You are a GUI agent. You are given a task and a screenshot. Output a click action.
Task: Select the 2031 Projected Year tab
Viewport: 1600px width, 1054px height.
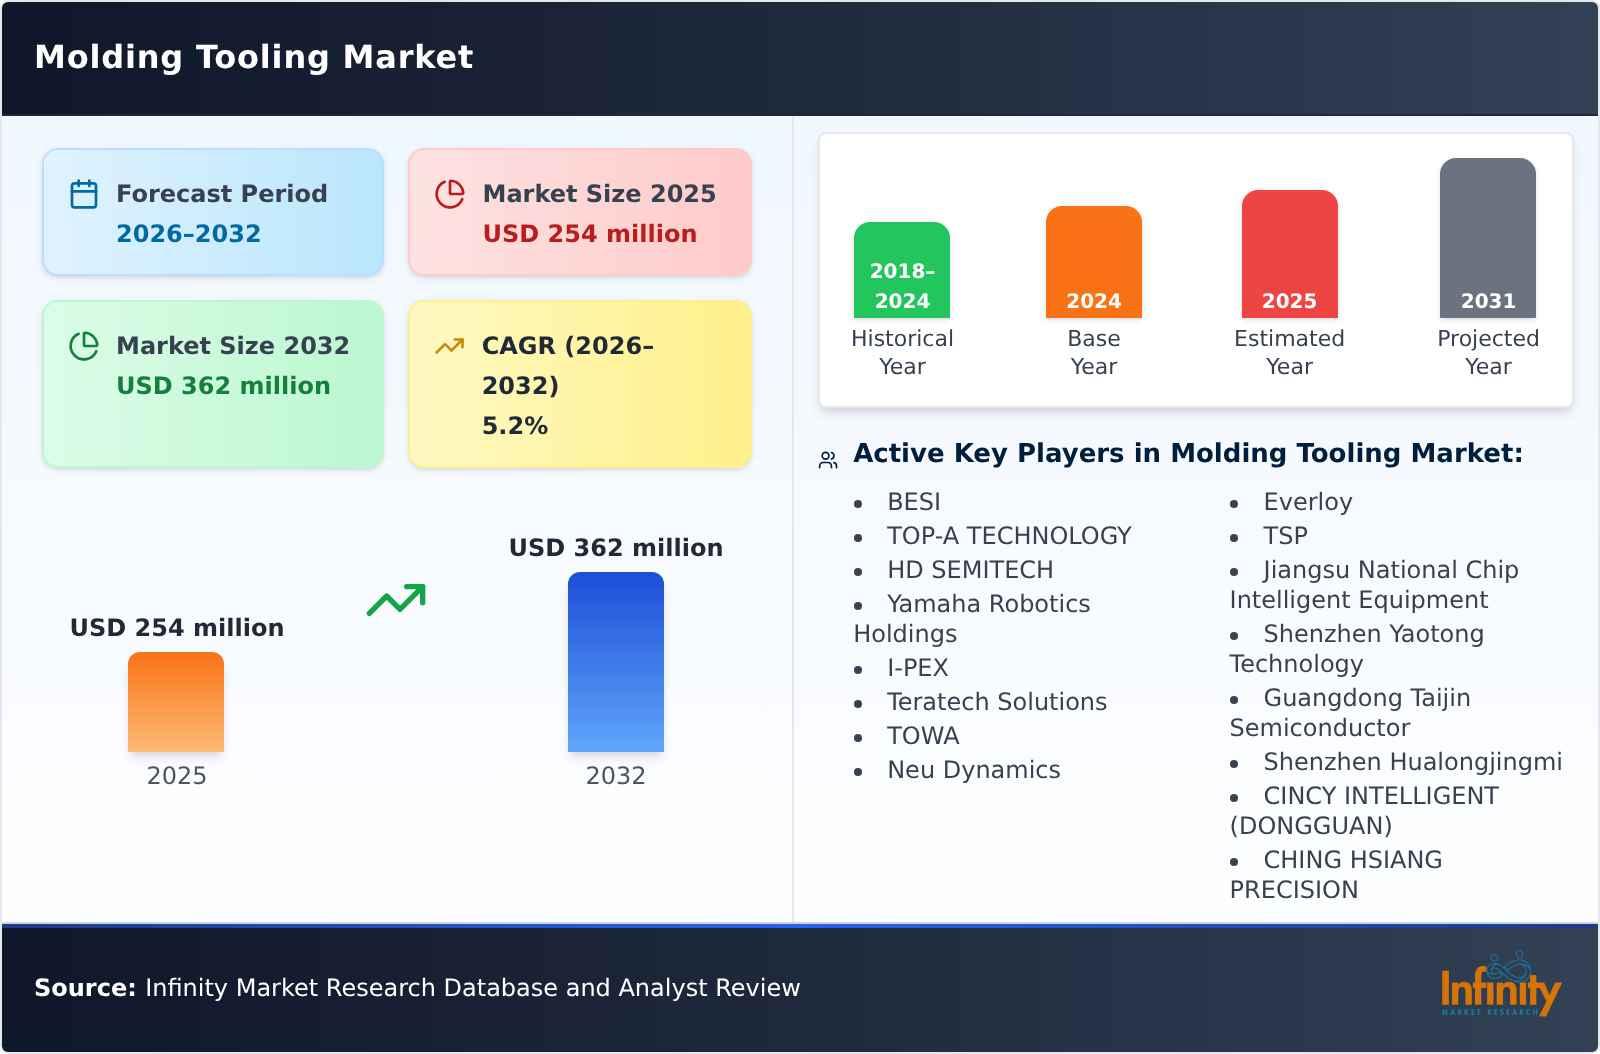(1487, 240)
